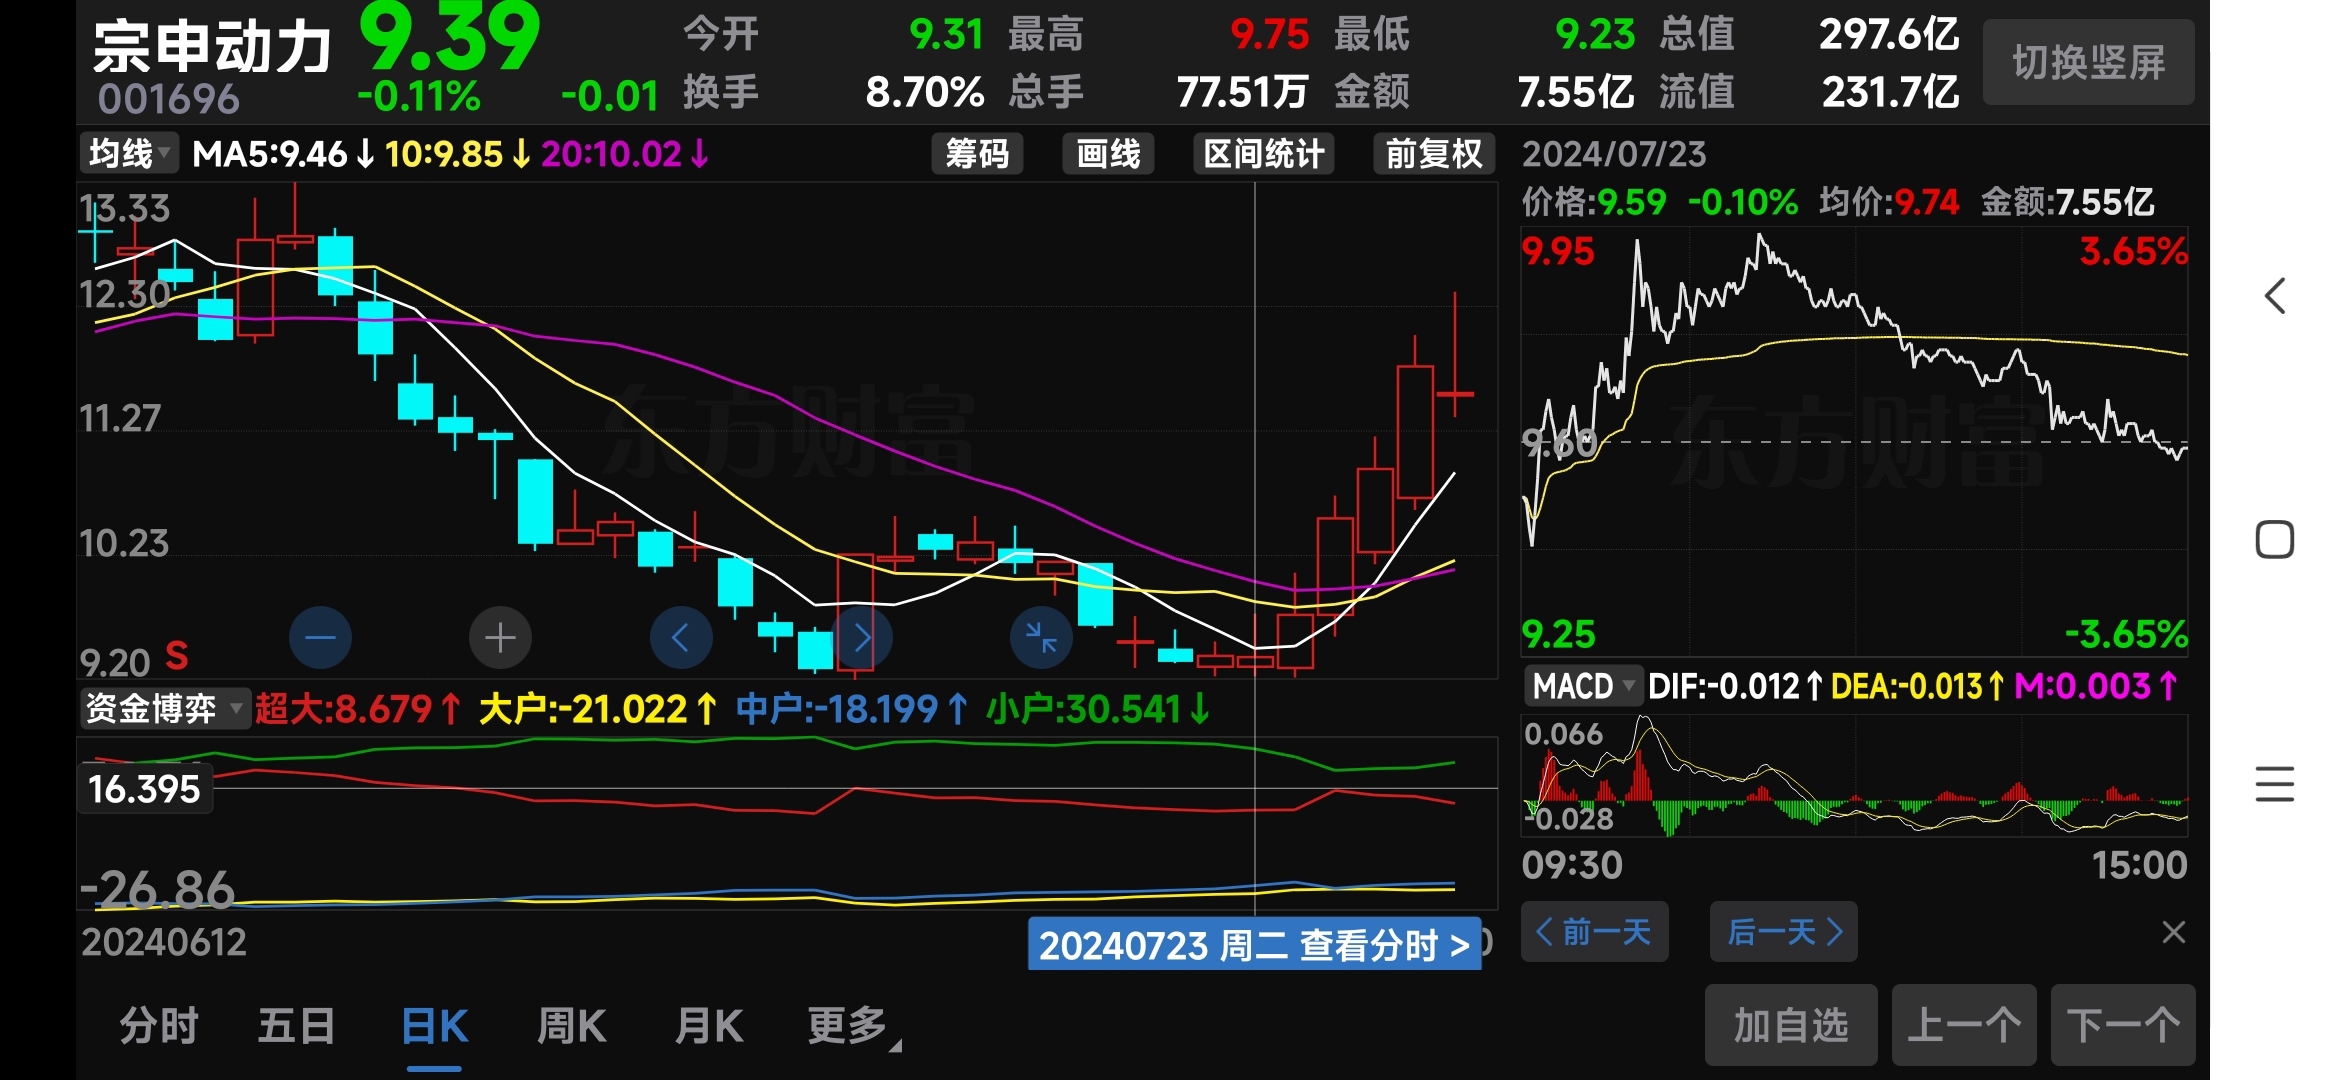Tap 最低 9.23 low price
The width and height of the screenshot is (2340, 1080).
pyautogui.click(x=1484, y=35)
